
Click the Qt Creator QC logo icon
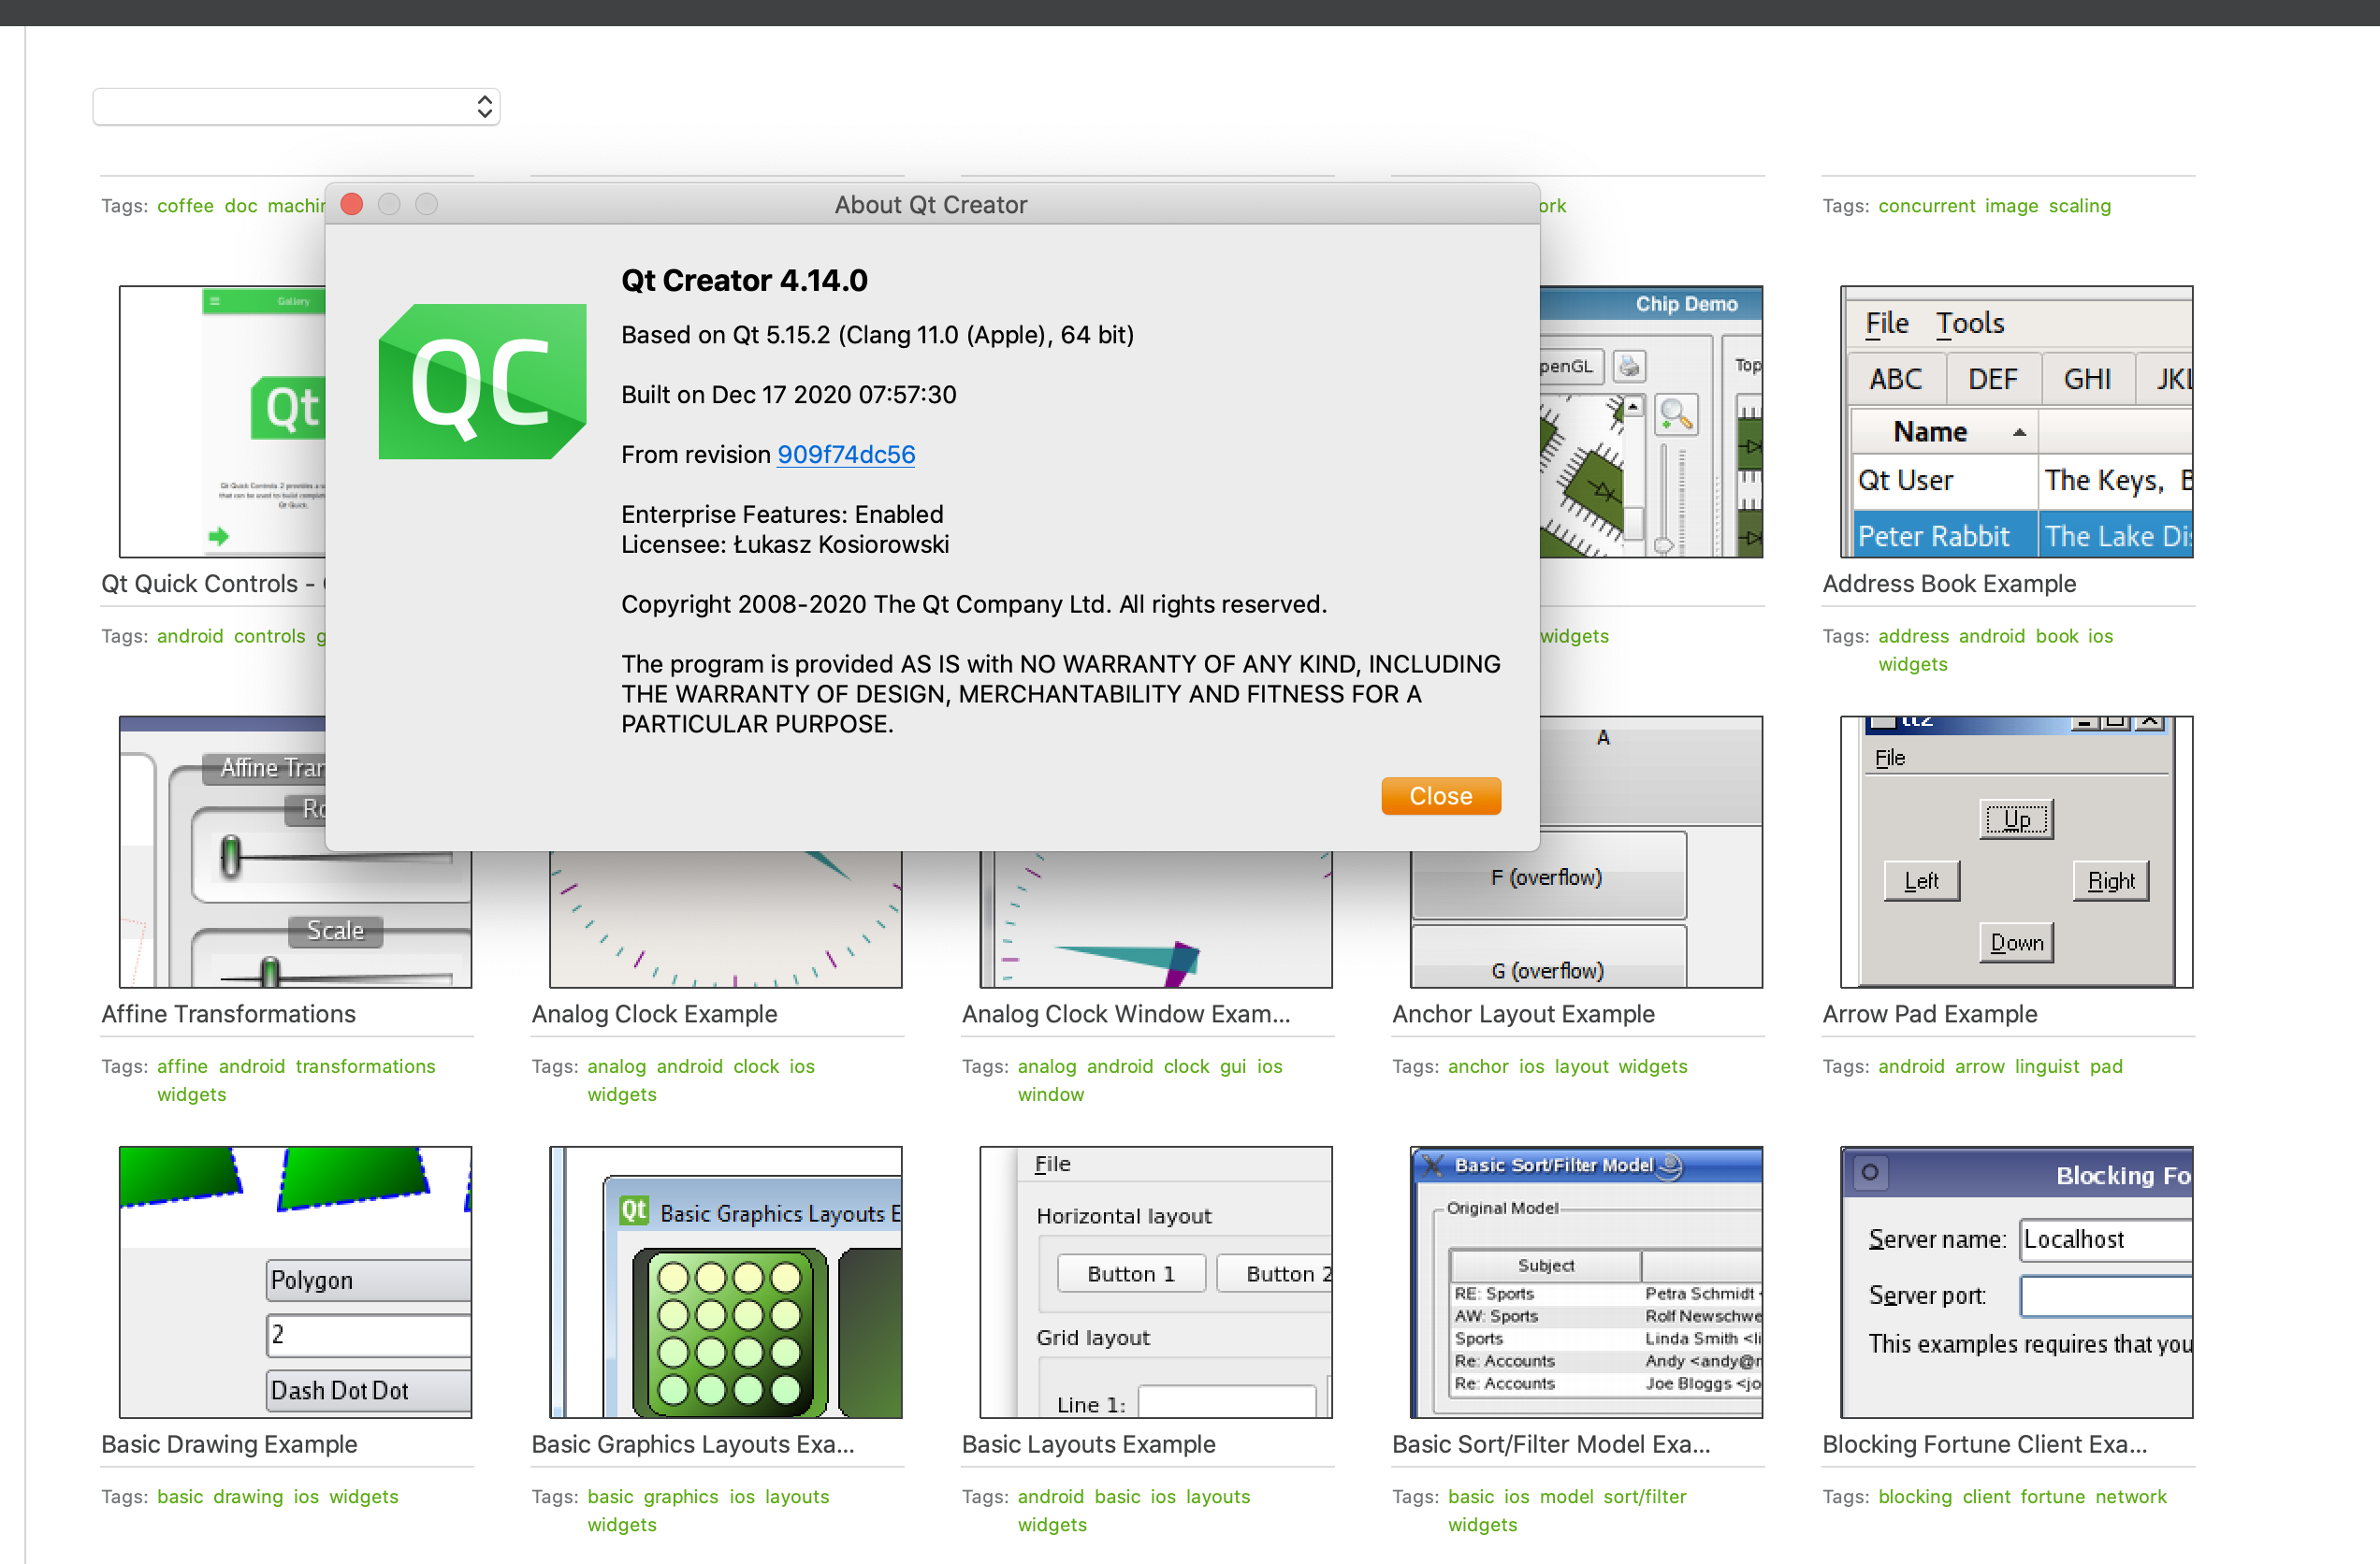coord(482,382)
